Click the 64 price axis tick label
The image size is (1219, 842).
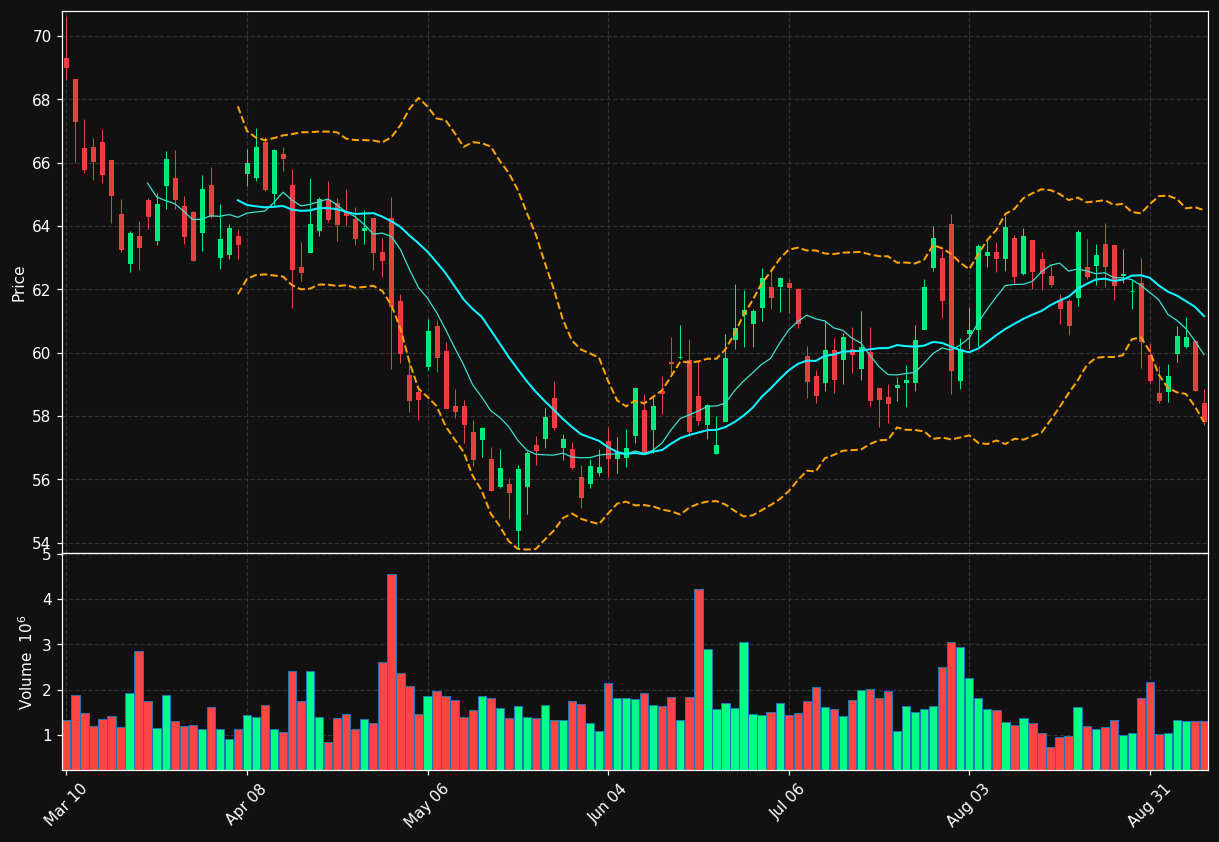pyautogui.click(x=43, y=227)
